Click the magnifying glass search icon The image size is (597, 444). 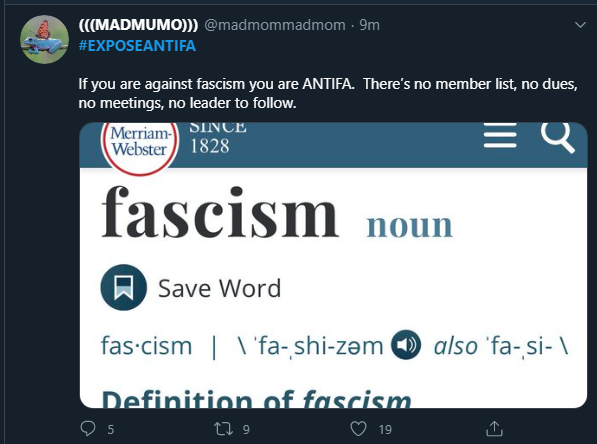[x=558, y=137]
